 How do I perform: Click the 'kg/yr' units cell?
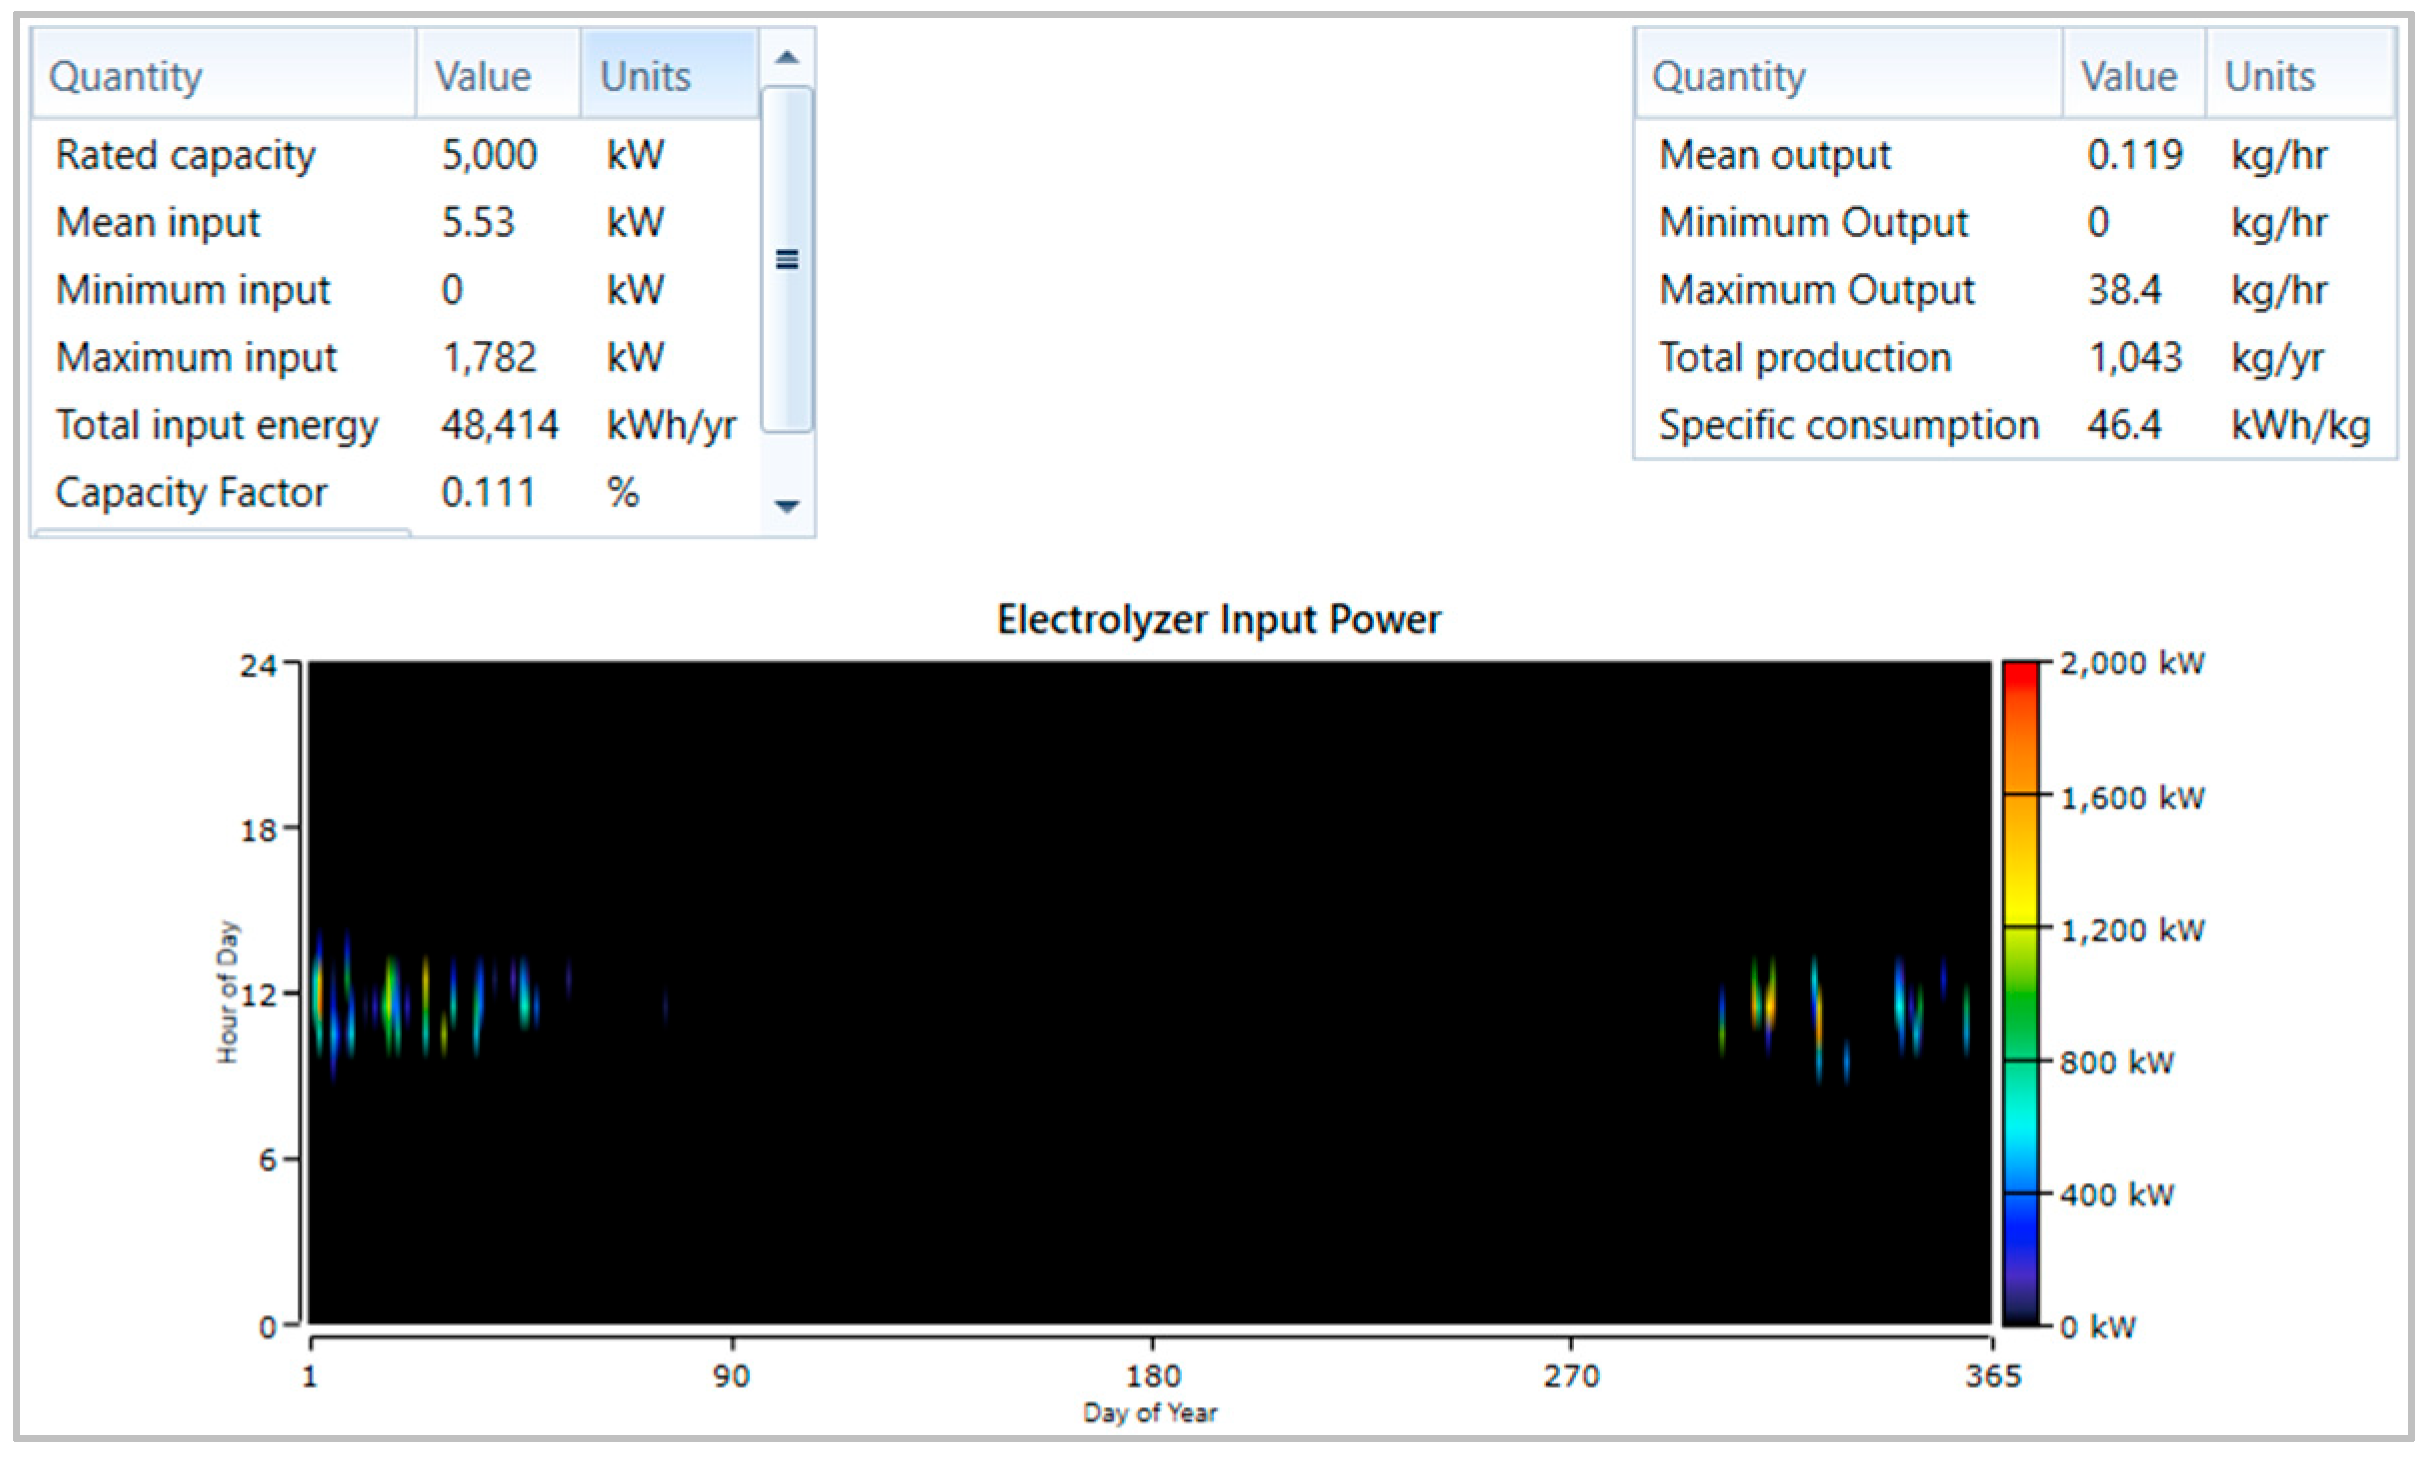pos(2277,358)
